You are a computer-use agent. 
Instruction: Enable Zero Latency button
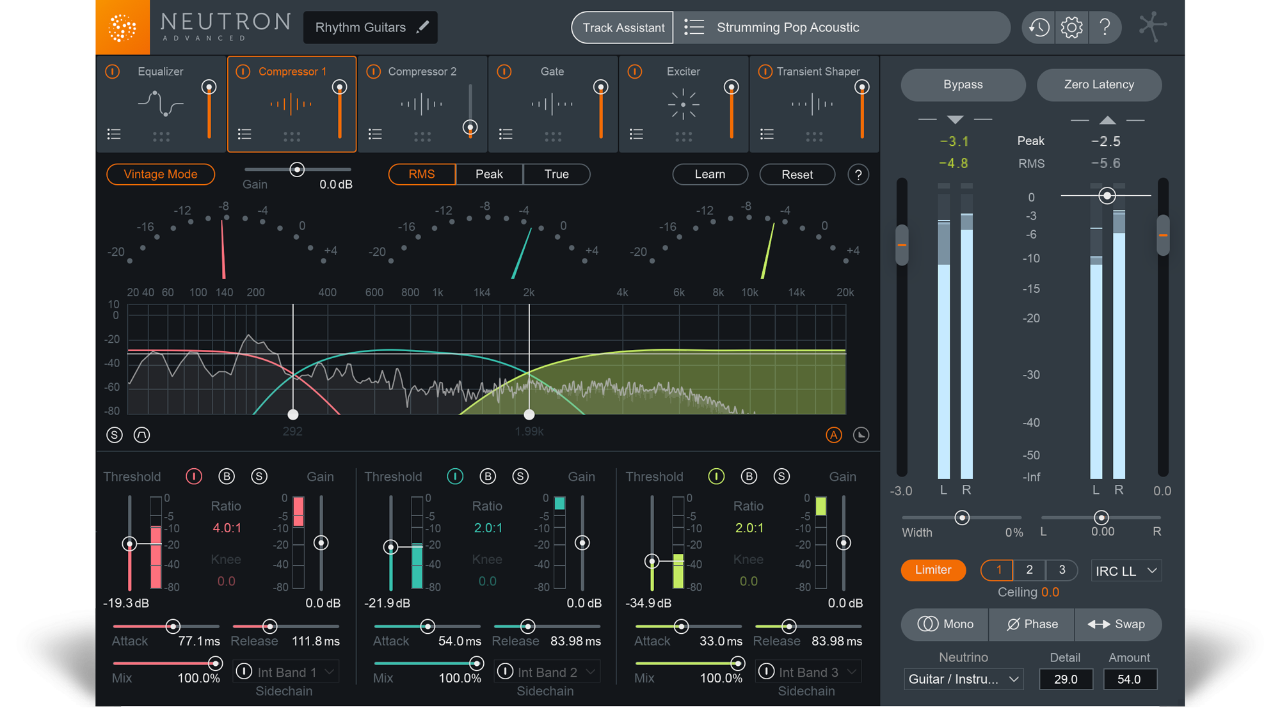[x=1099, y=85]
